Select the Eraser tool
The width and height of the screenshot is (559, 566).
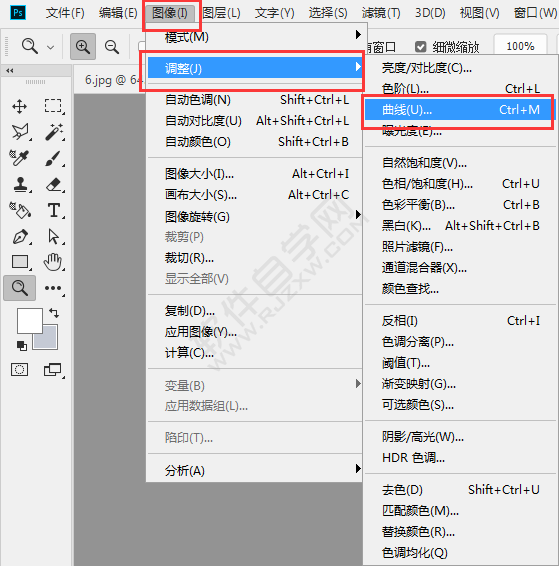point(54,184)
